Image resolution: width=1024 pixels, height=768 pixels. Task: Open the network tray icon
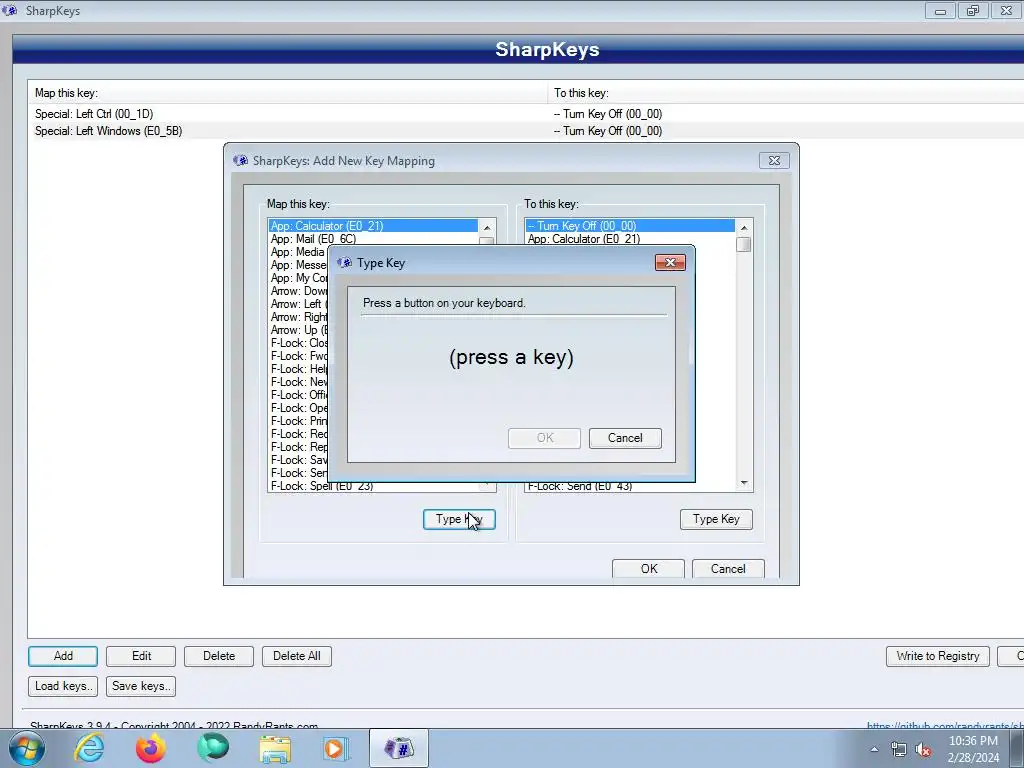pyautogui.click(x=899, y=749)
